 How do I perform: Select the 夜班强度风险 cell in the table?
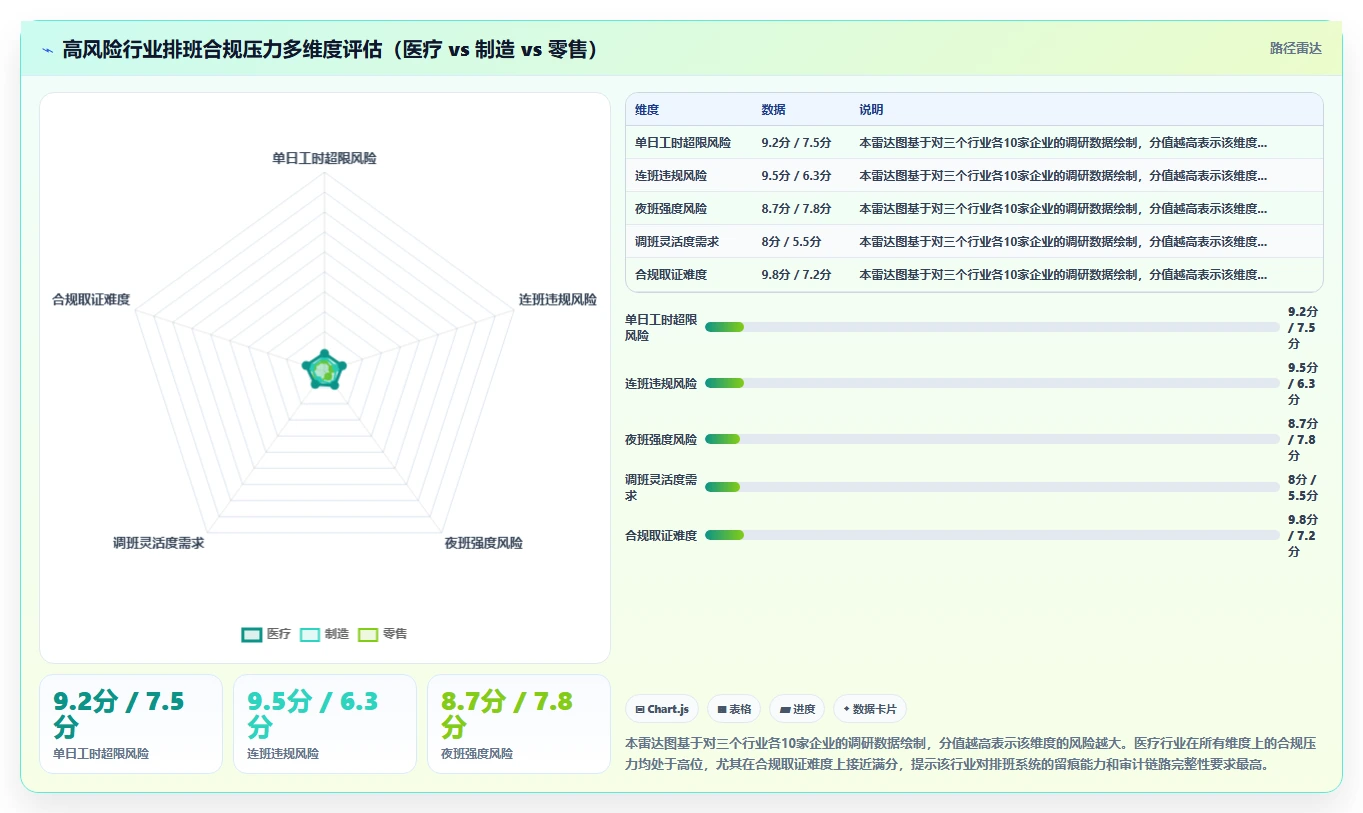coord(671,209)
